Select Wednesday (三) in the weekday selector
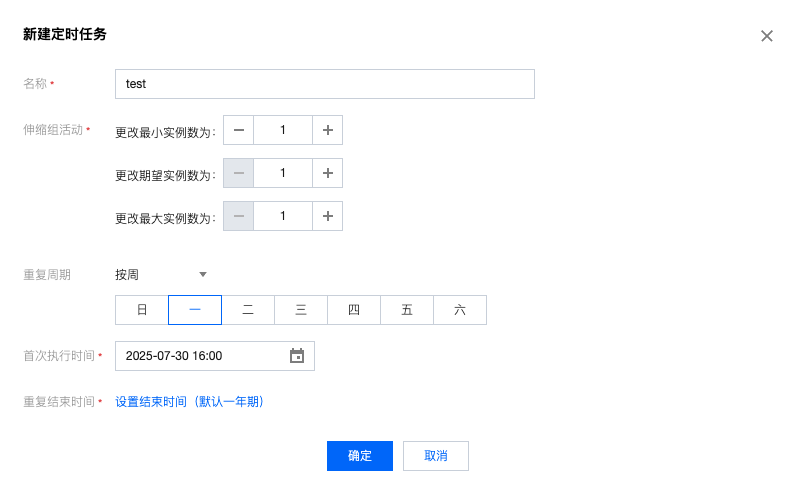 pyautogui.click(x=301, y=310)
